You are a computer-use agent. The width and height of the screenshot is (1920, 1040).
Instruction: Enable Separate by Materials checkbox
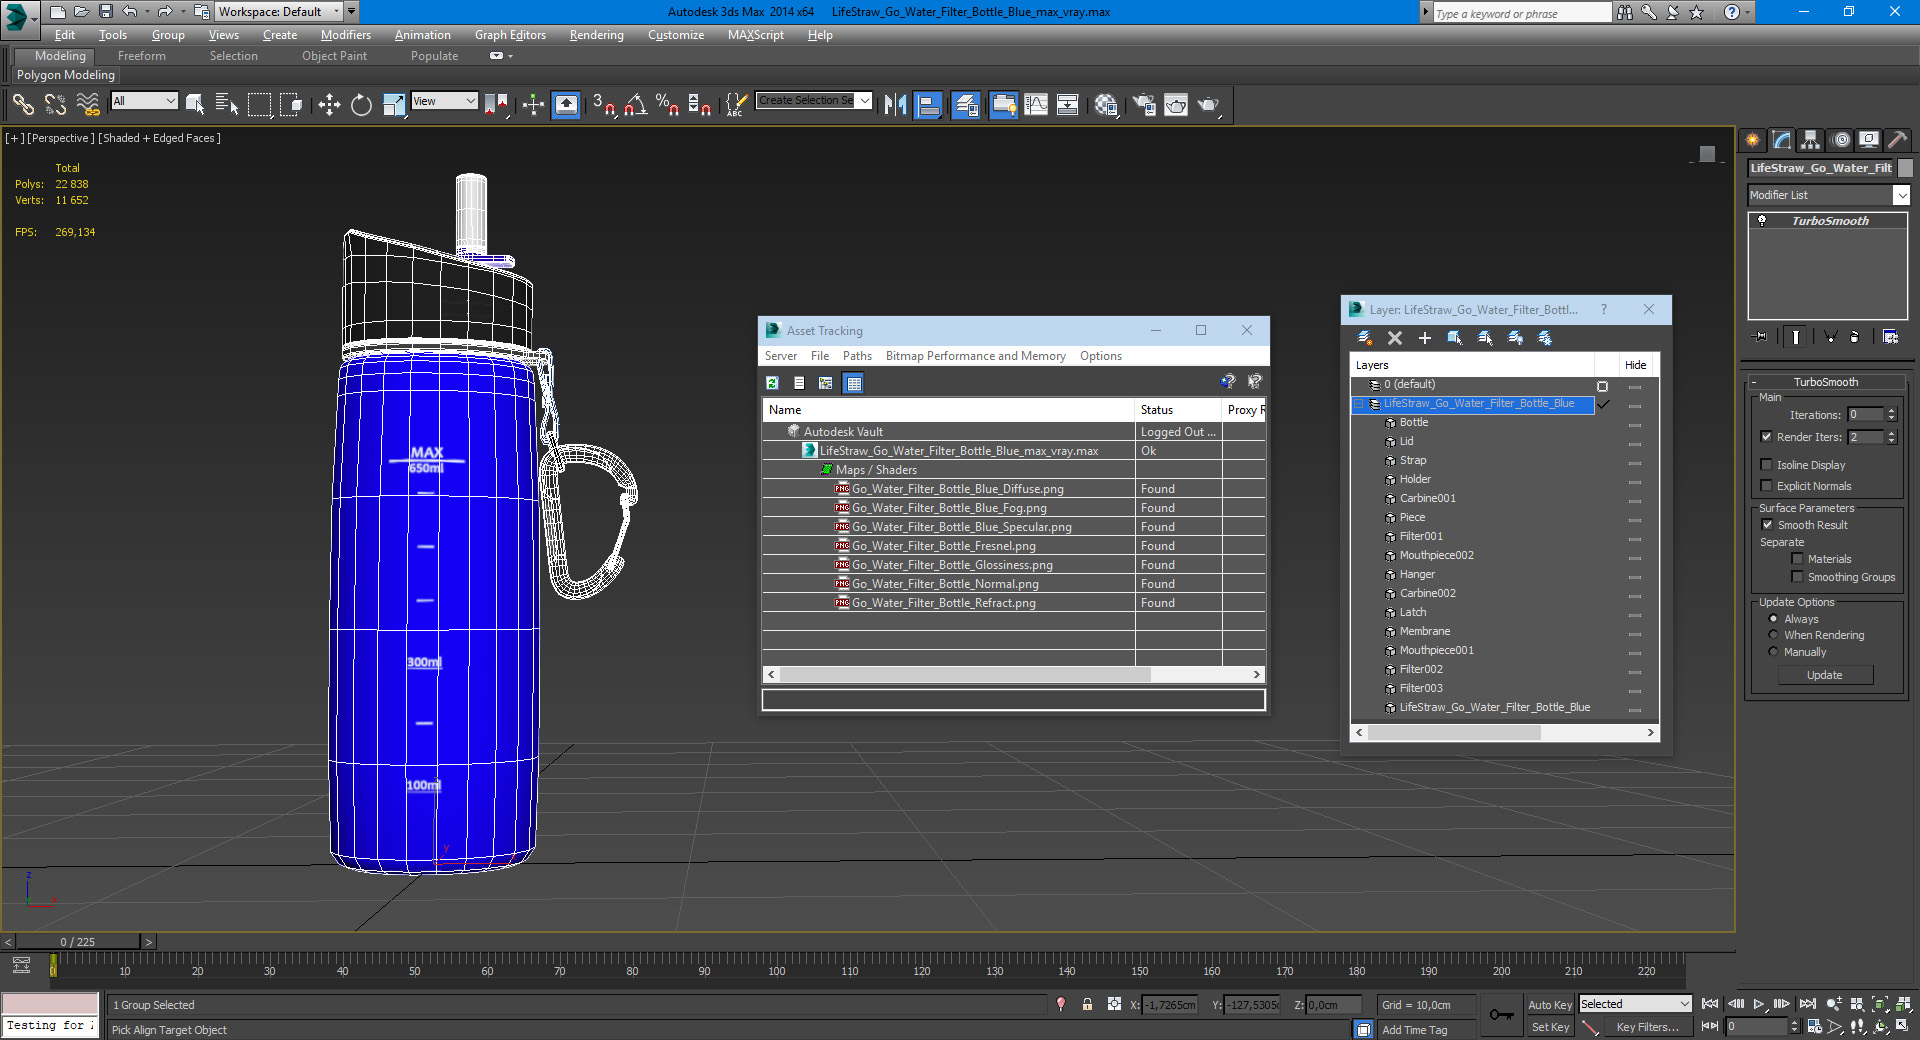(x=1797, y=559)
